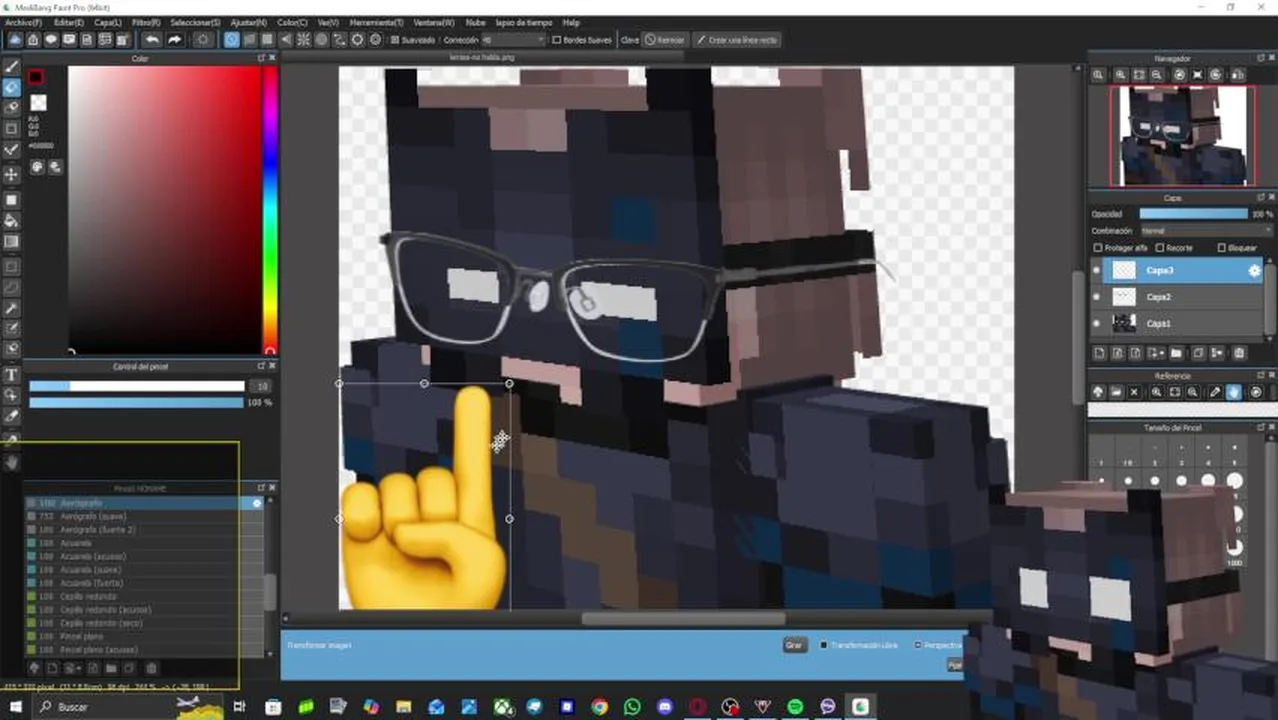Select the Gradient tool
This screenshot has width=1278, height=720.
click(12, 241)
